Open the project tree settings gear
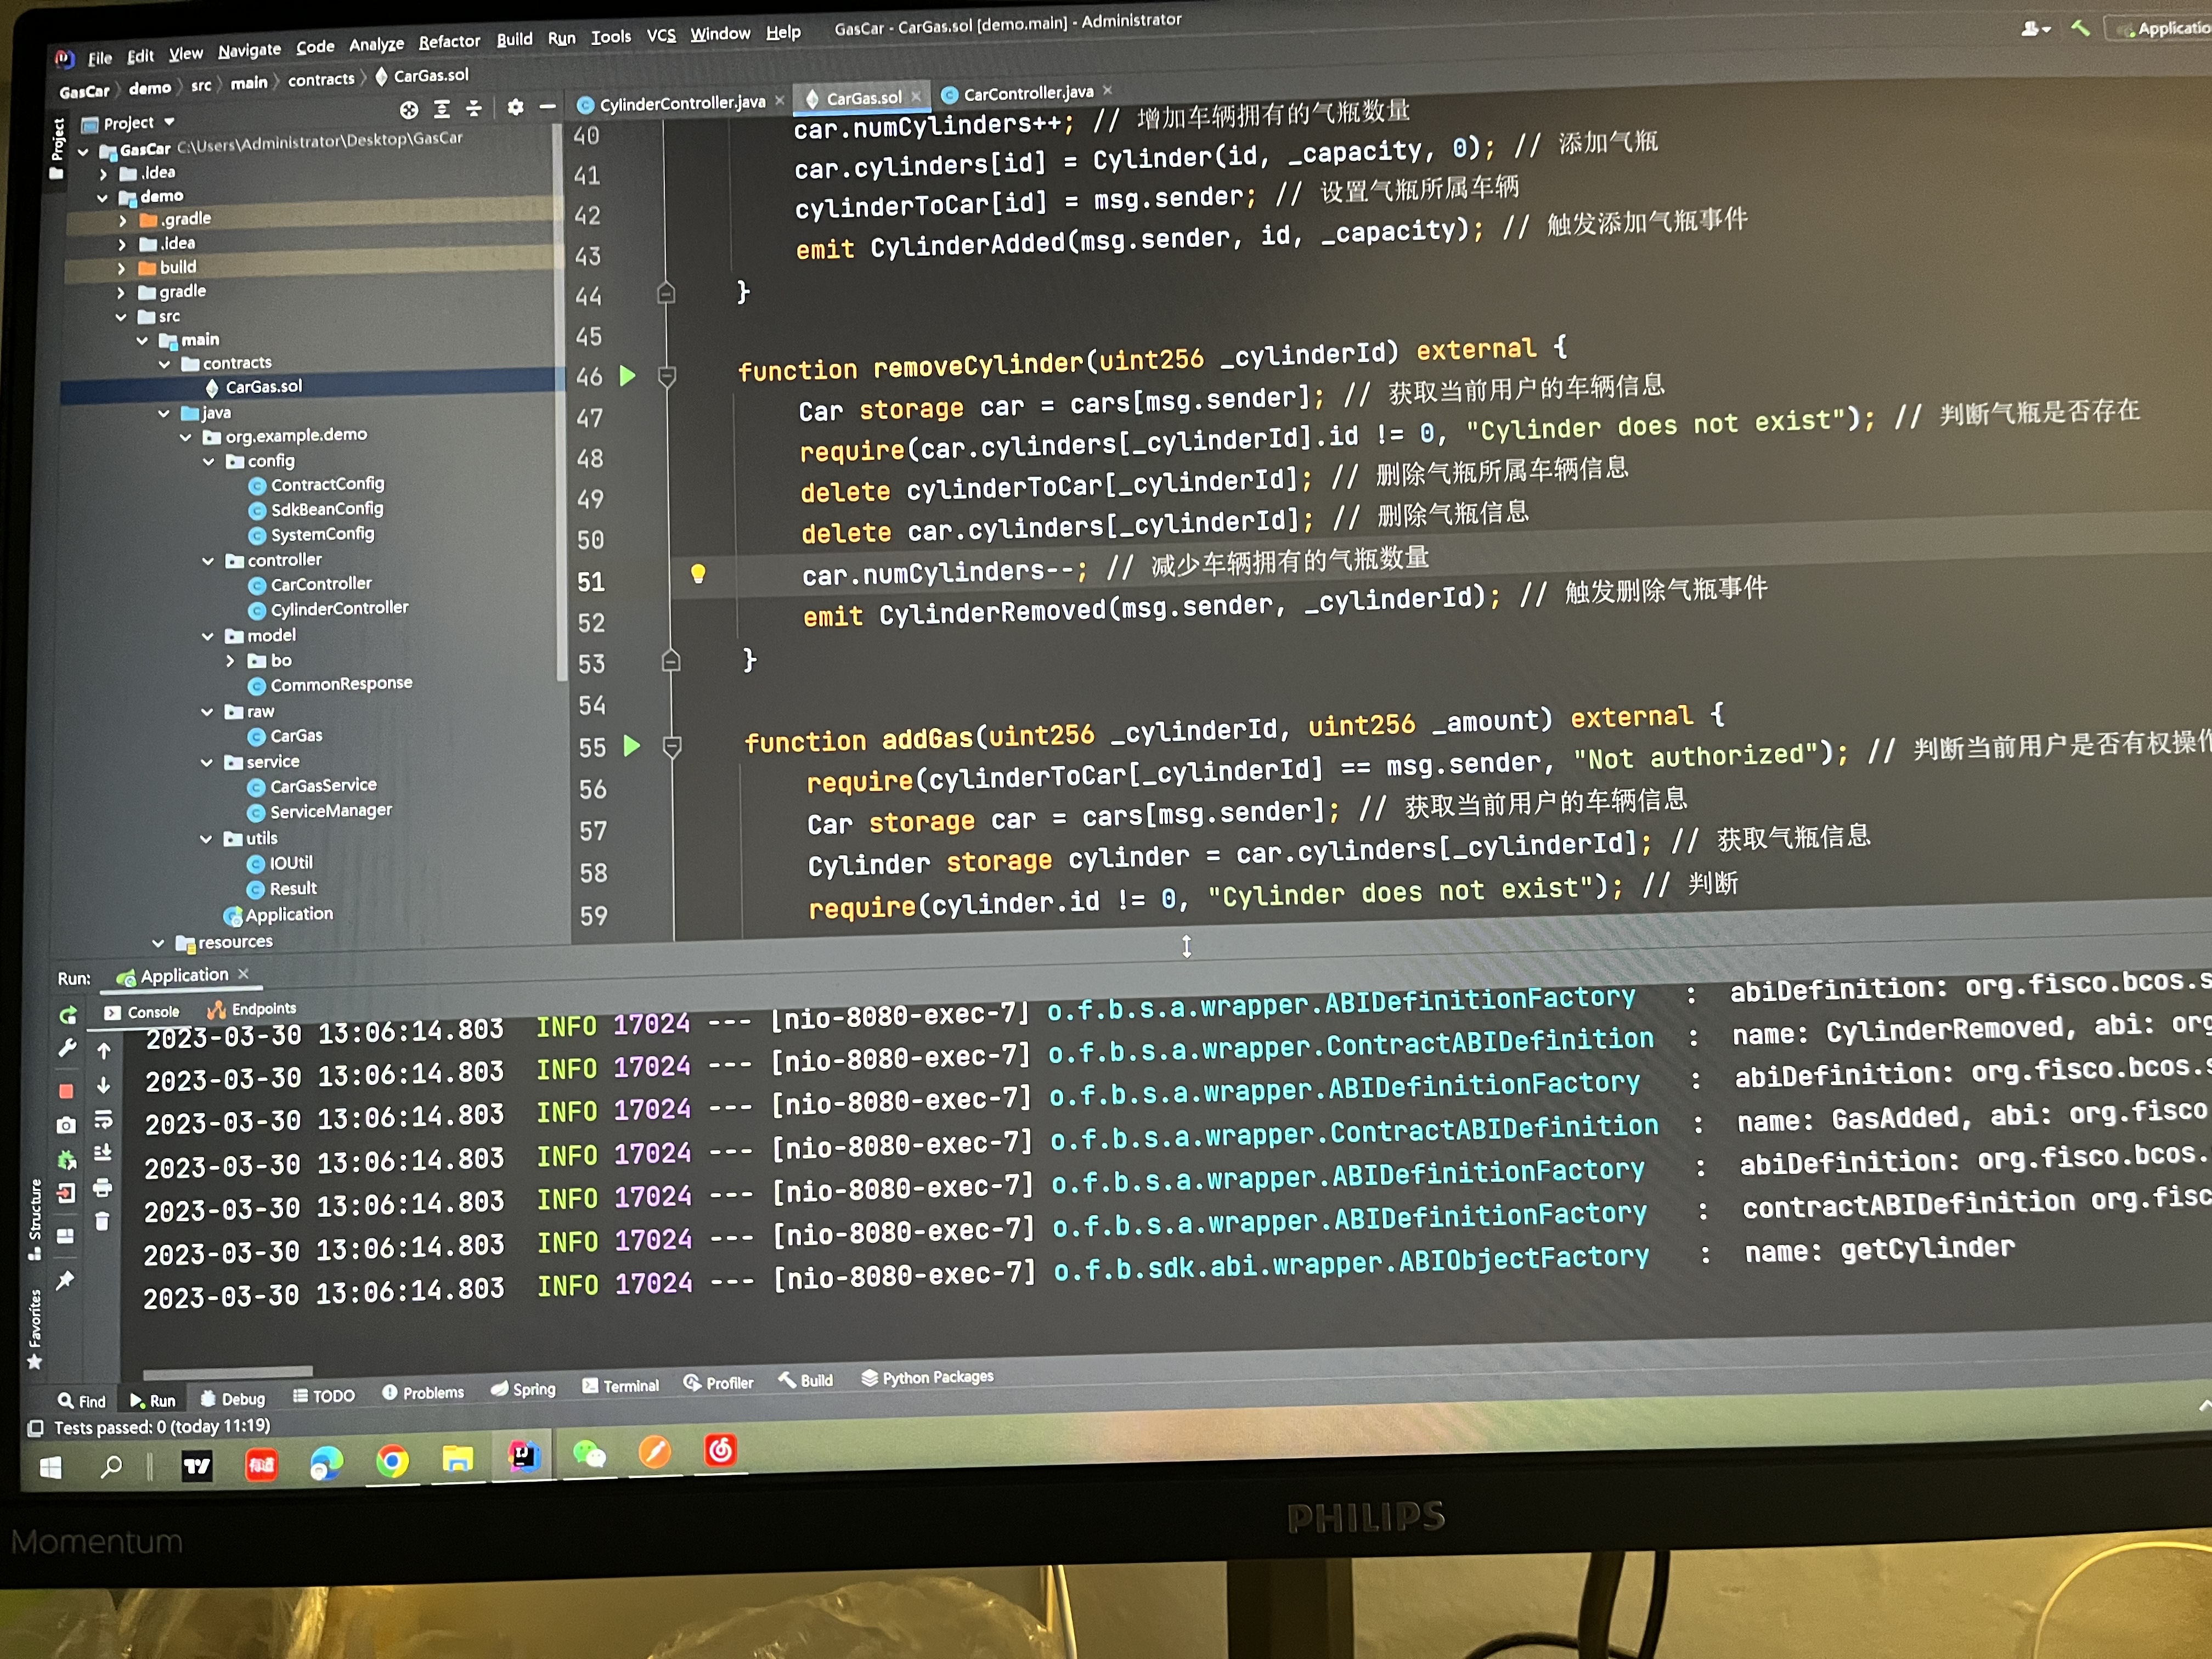Viewport: 2212px width, 1659px height. click(x=515, y=108)
